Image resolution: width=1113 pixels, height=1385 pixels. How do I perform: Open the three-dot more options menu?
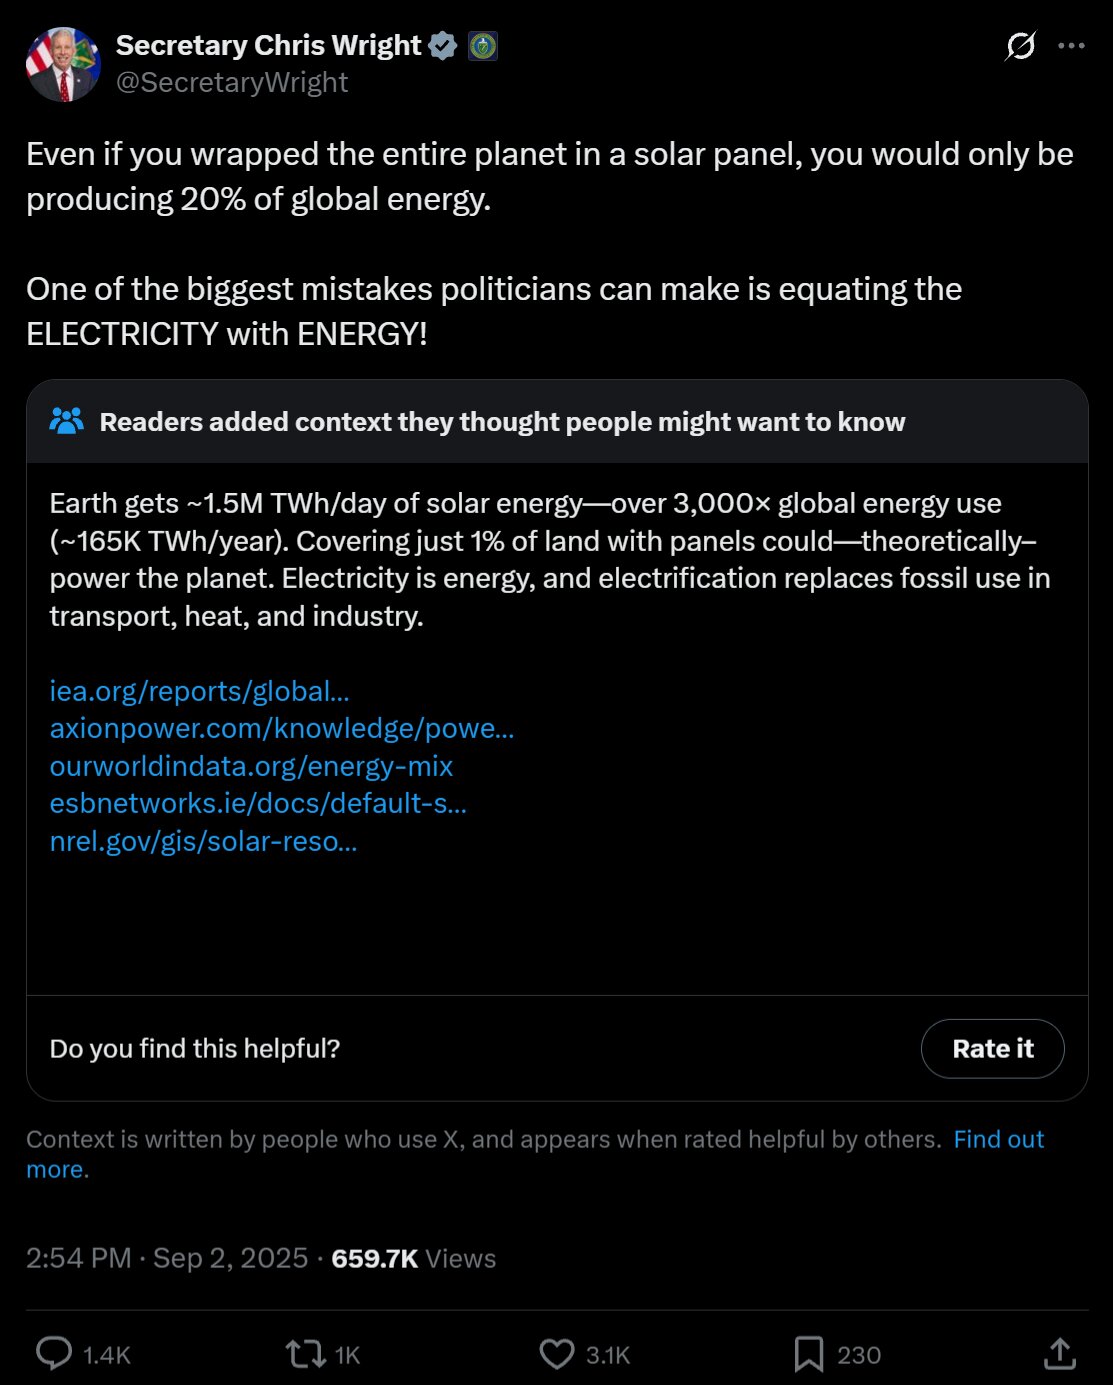1071,45
